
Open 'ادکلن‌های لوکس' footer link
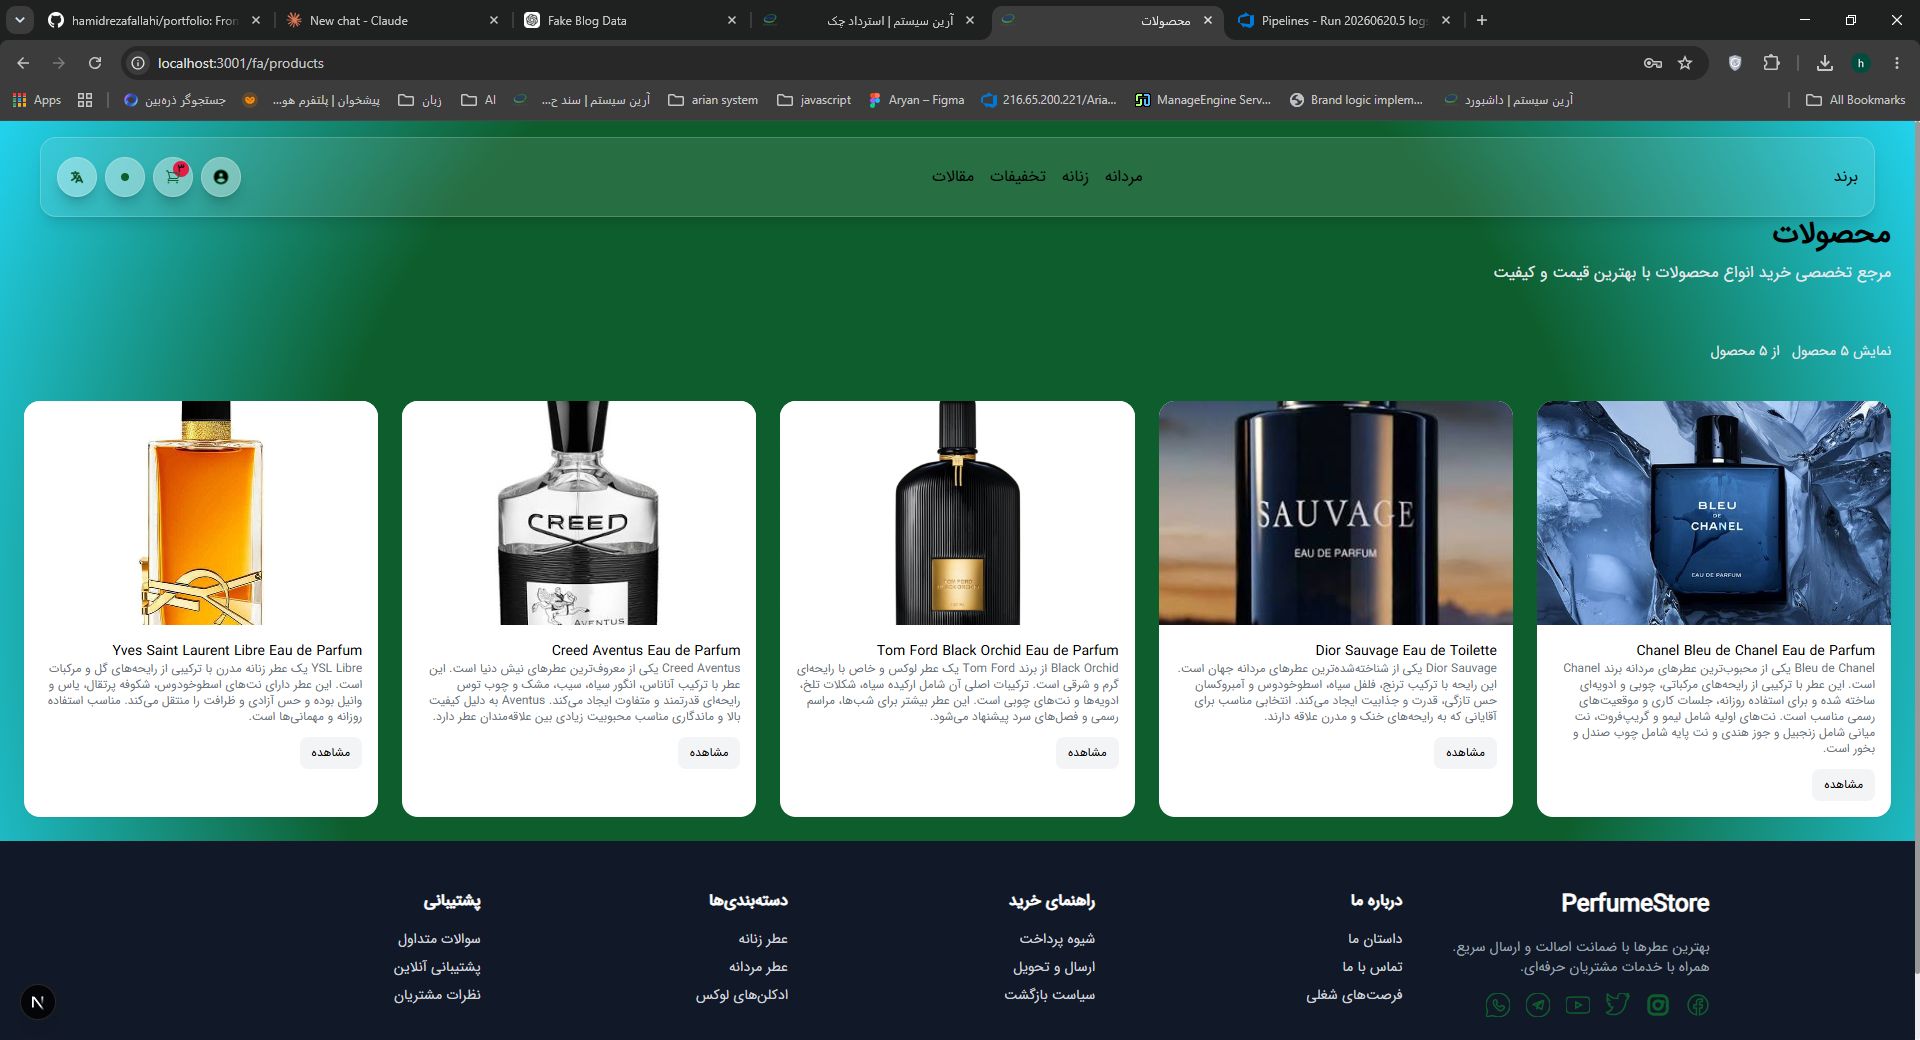742,995
